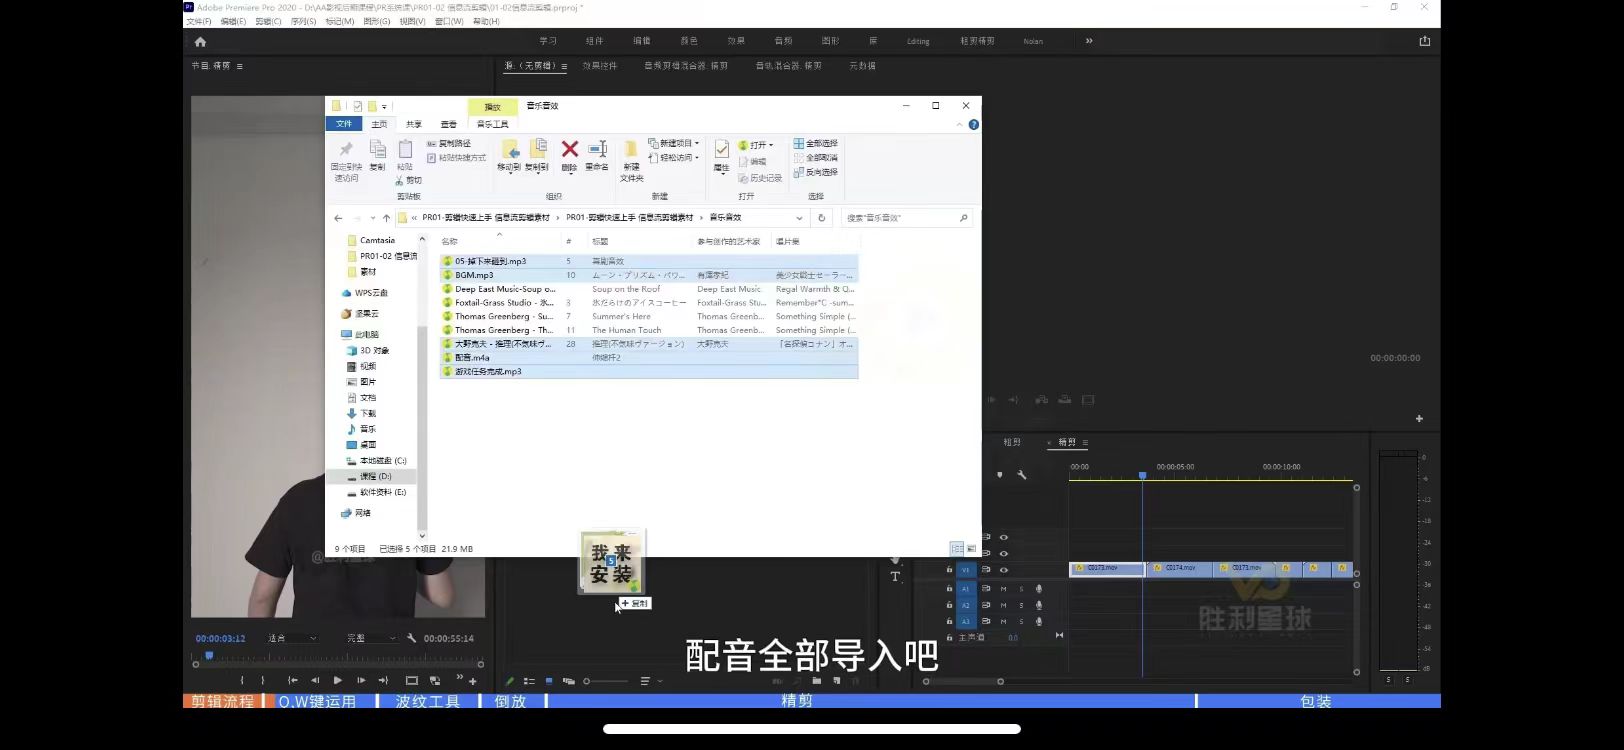Toggle lock on audio track A2
The image size is (1624, 750).
(949, 605)
